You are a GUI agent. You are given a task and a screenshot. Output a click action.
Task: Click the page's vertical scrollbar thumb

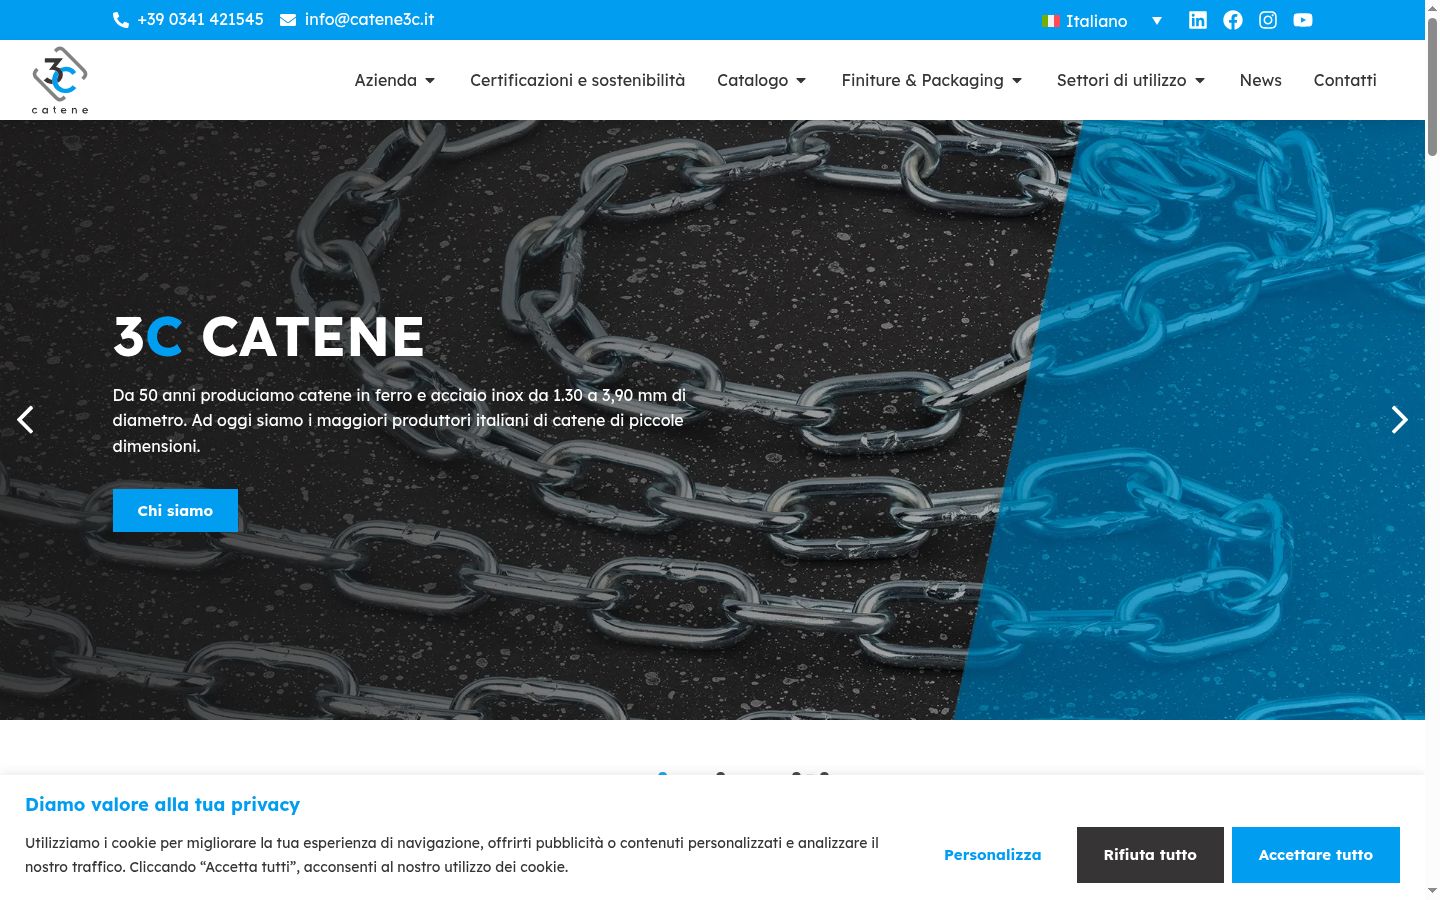[1432, 85]
